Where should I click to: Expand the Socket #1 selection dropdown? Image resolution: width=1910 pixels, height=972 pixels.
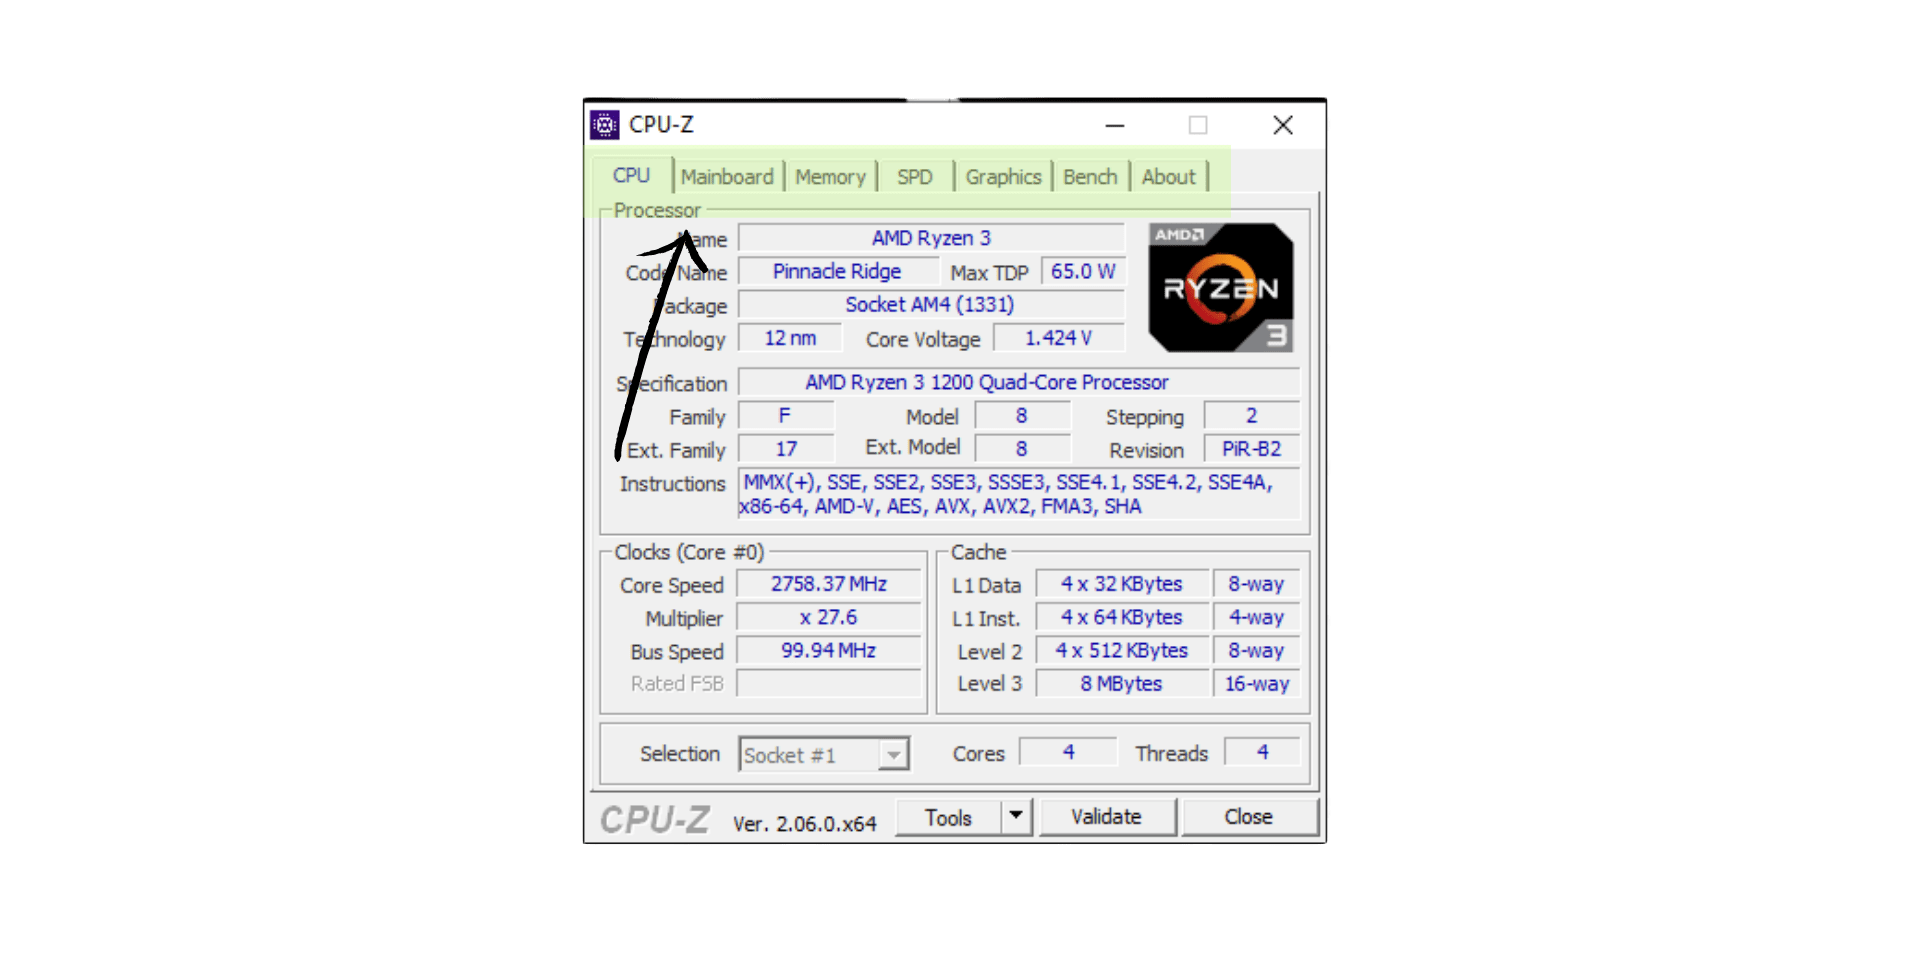[893, 755]
